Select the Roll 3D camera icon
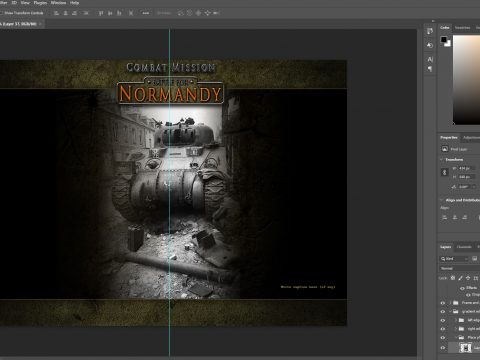 pyautogui.click(x=189, y=13)
